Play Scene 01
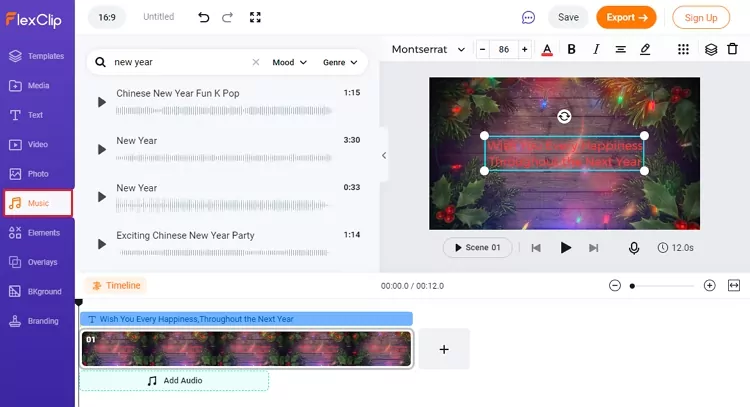Screen dimensions: 750x407 click(x=477, y=248)
